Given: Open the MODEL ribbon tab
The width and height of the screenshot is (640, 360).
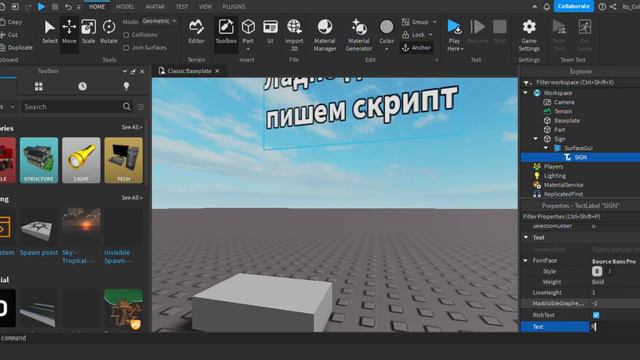Looking at the screenshot, I should point(125,7).
